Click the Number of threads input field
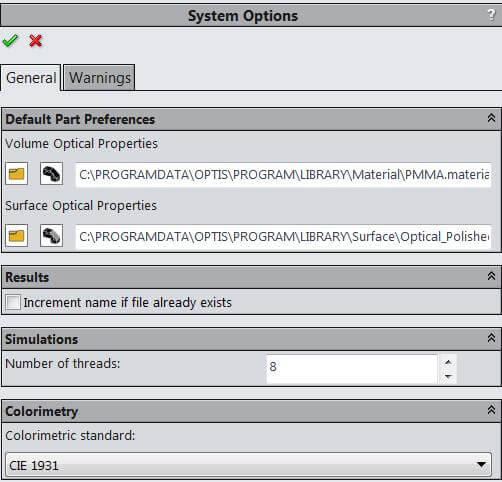Viewport: 502px width, 482px height. coord(352,369)
